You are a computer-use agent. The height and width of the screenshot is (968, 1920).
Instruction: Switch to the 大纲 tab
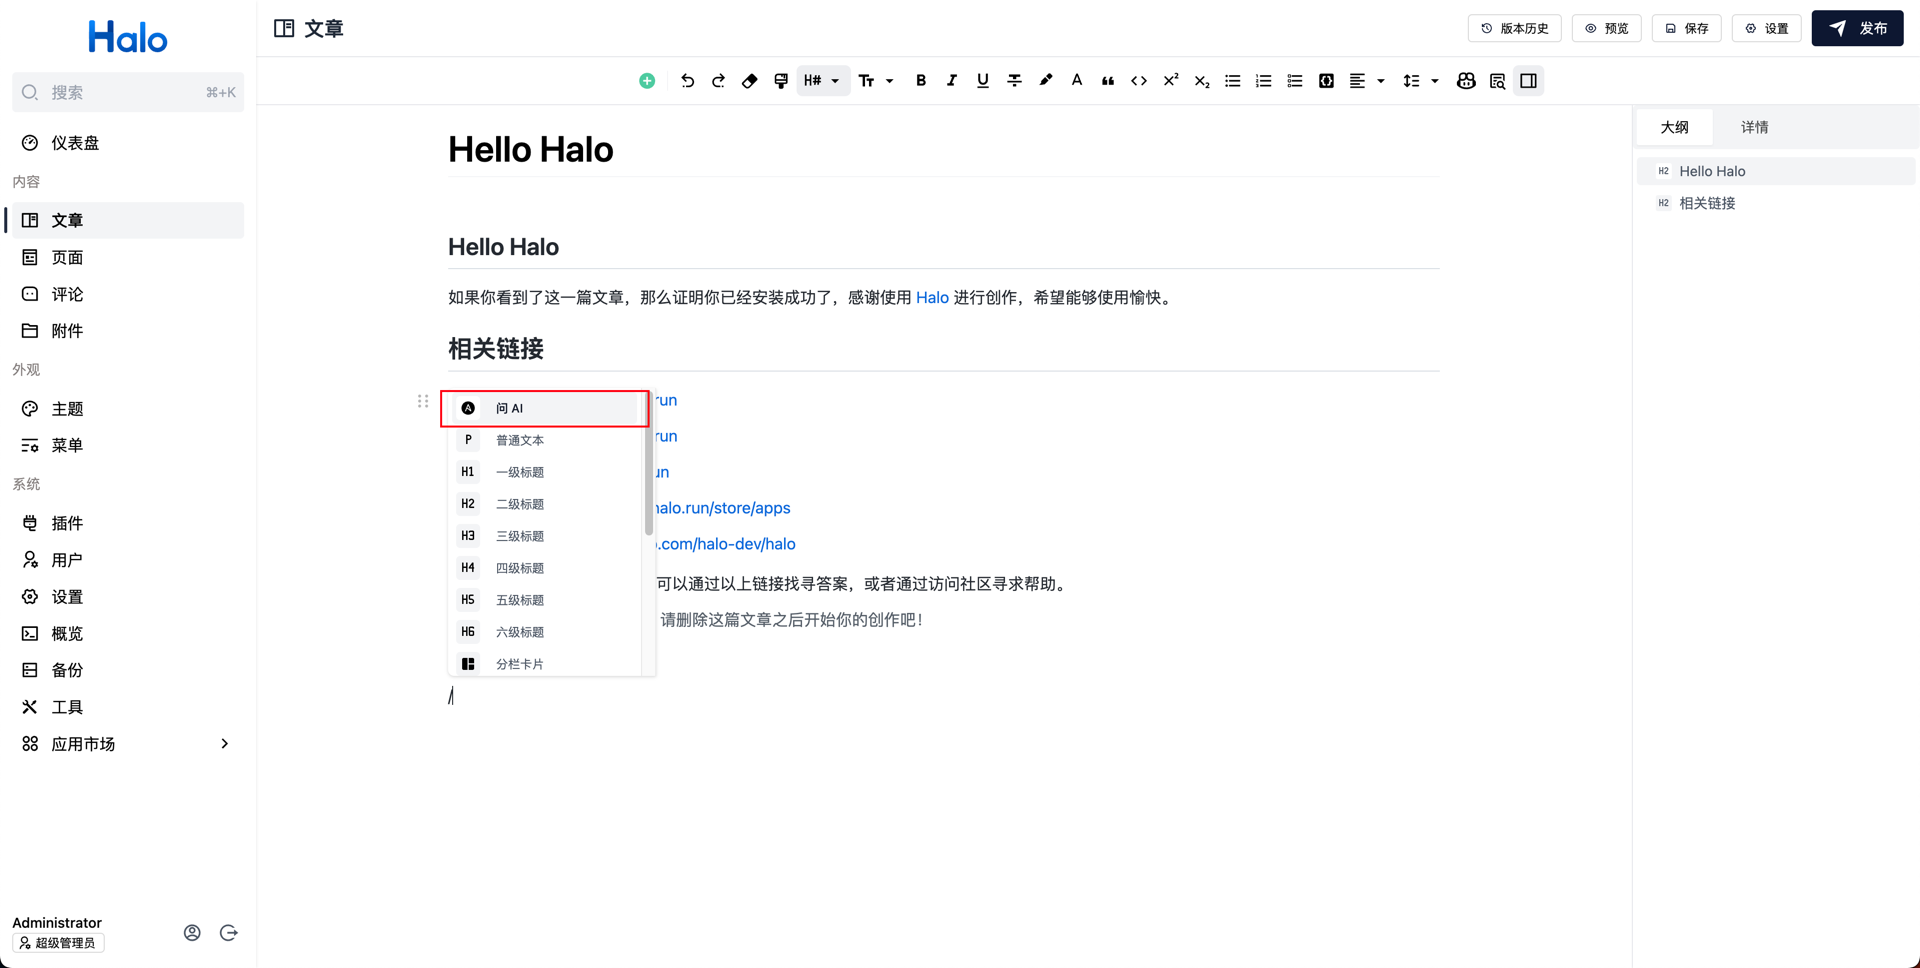pos(1674,127)
